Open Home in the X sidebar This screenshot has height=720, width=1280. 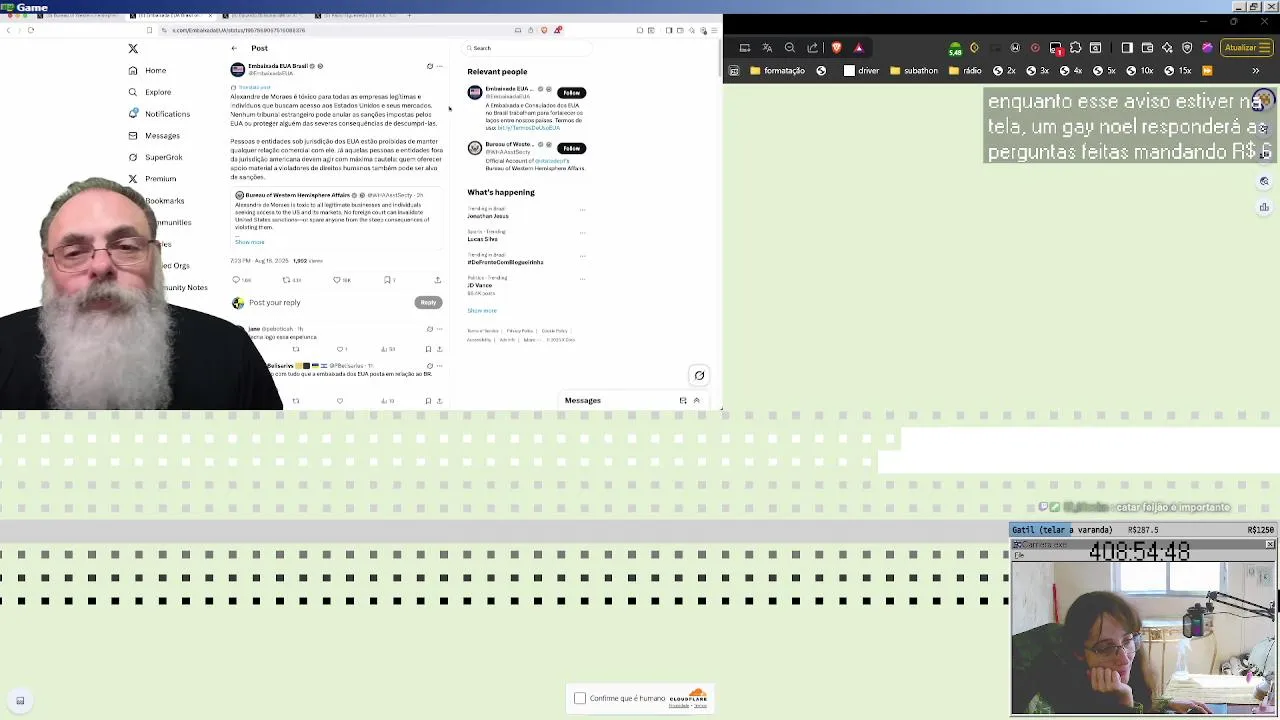point(147,70)
